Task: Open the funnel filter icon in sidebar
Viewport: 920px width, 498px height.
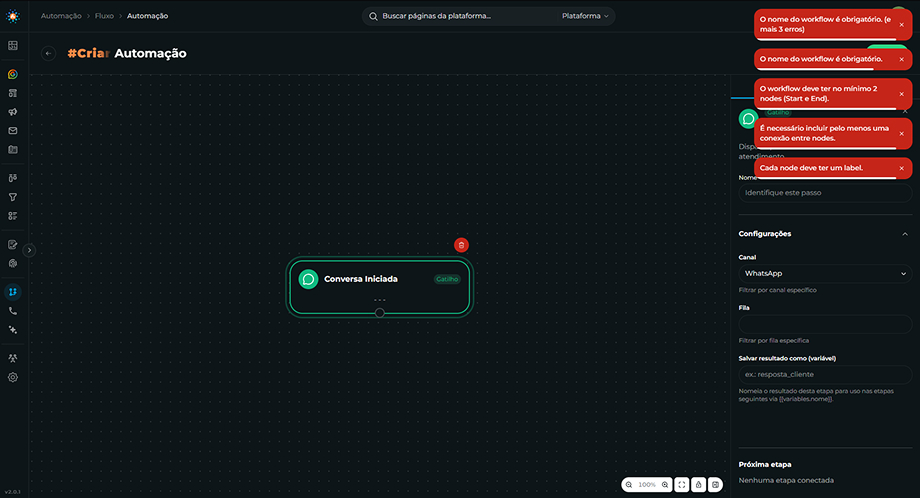Action: point(12,197)
